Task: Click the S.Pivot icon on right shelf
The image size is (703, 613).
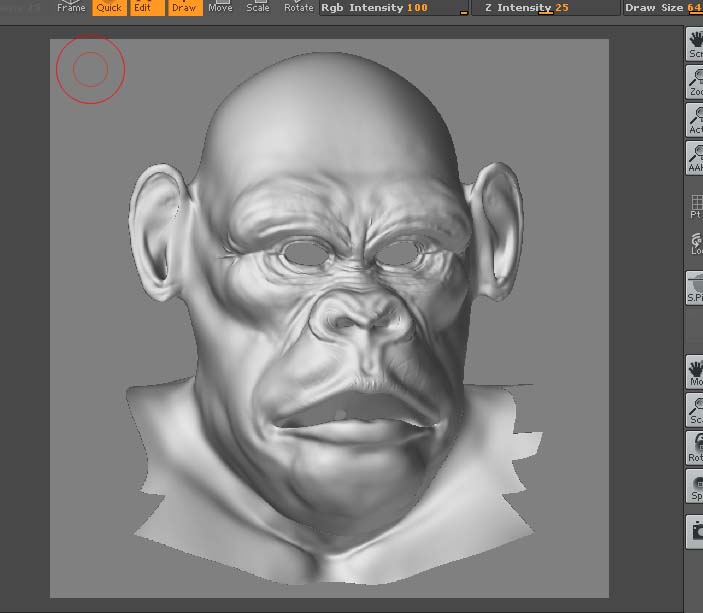Action: [694, 288]
